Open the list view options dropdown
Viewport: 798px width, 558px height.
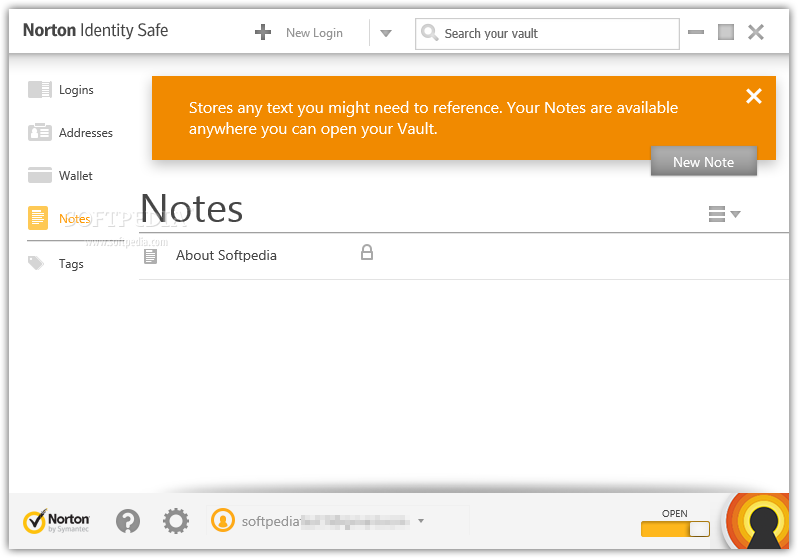pos(724,214)
